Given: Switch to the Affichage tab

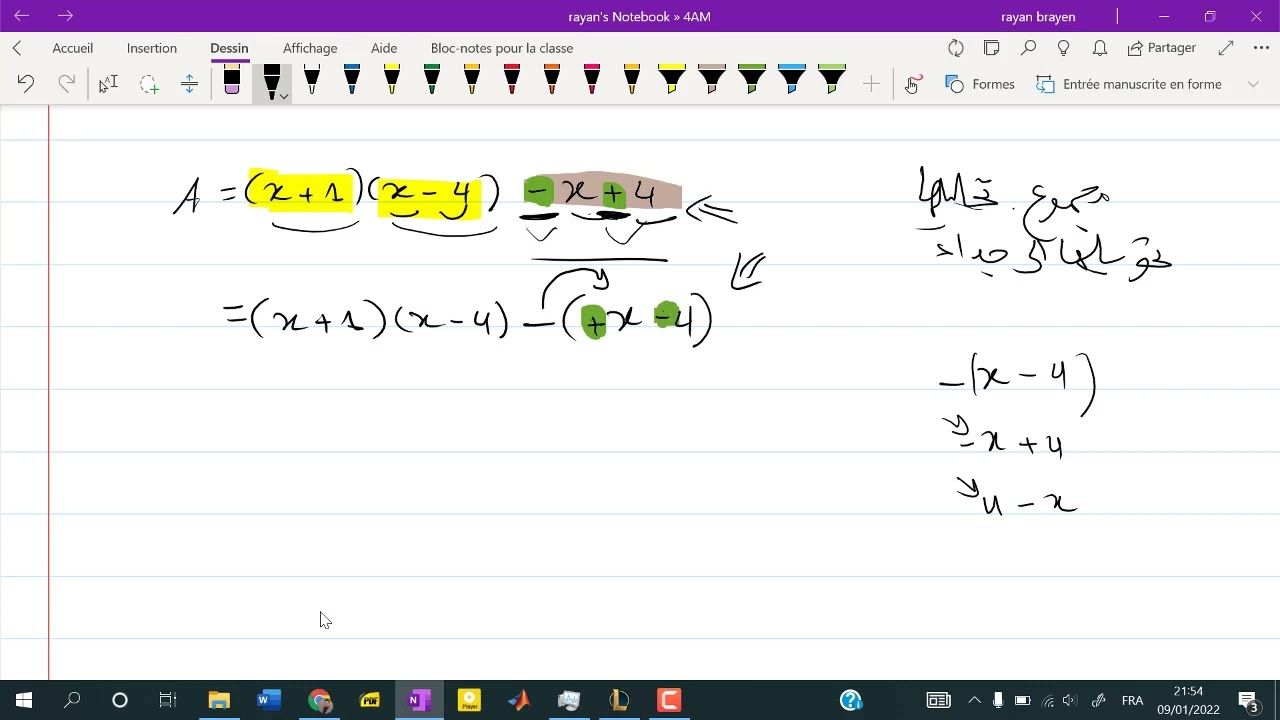Looking at the screenshot, I should [310, 48].
